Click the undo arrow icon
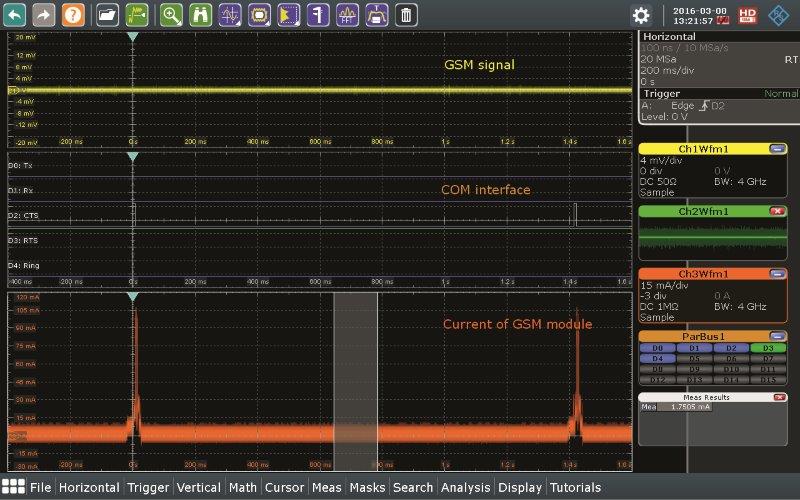 (x=16, y=14)
